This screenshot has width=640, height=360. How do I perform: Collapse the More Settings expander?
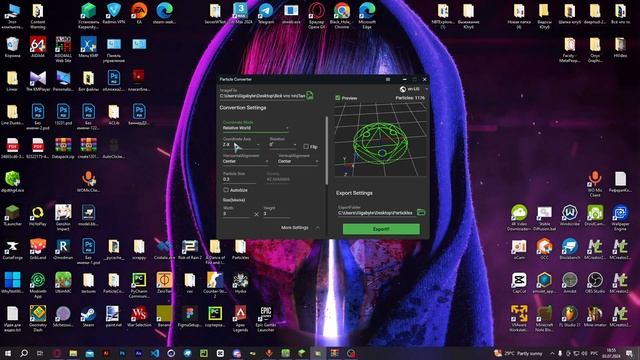(x=300, y=227)
